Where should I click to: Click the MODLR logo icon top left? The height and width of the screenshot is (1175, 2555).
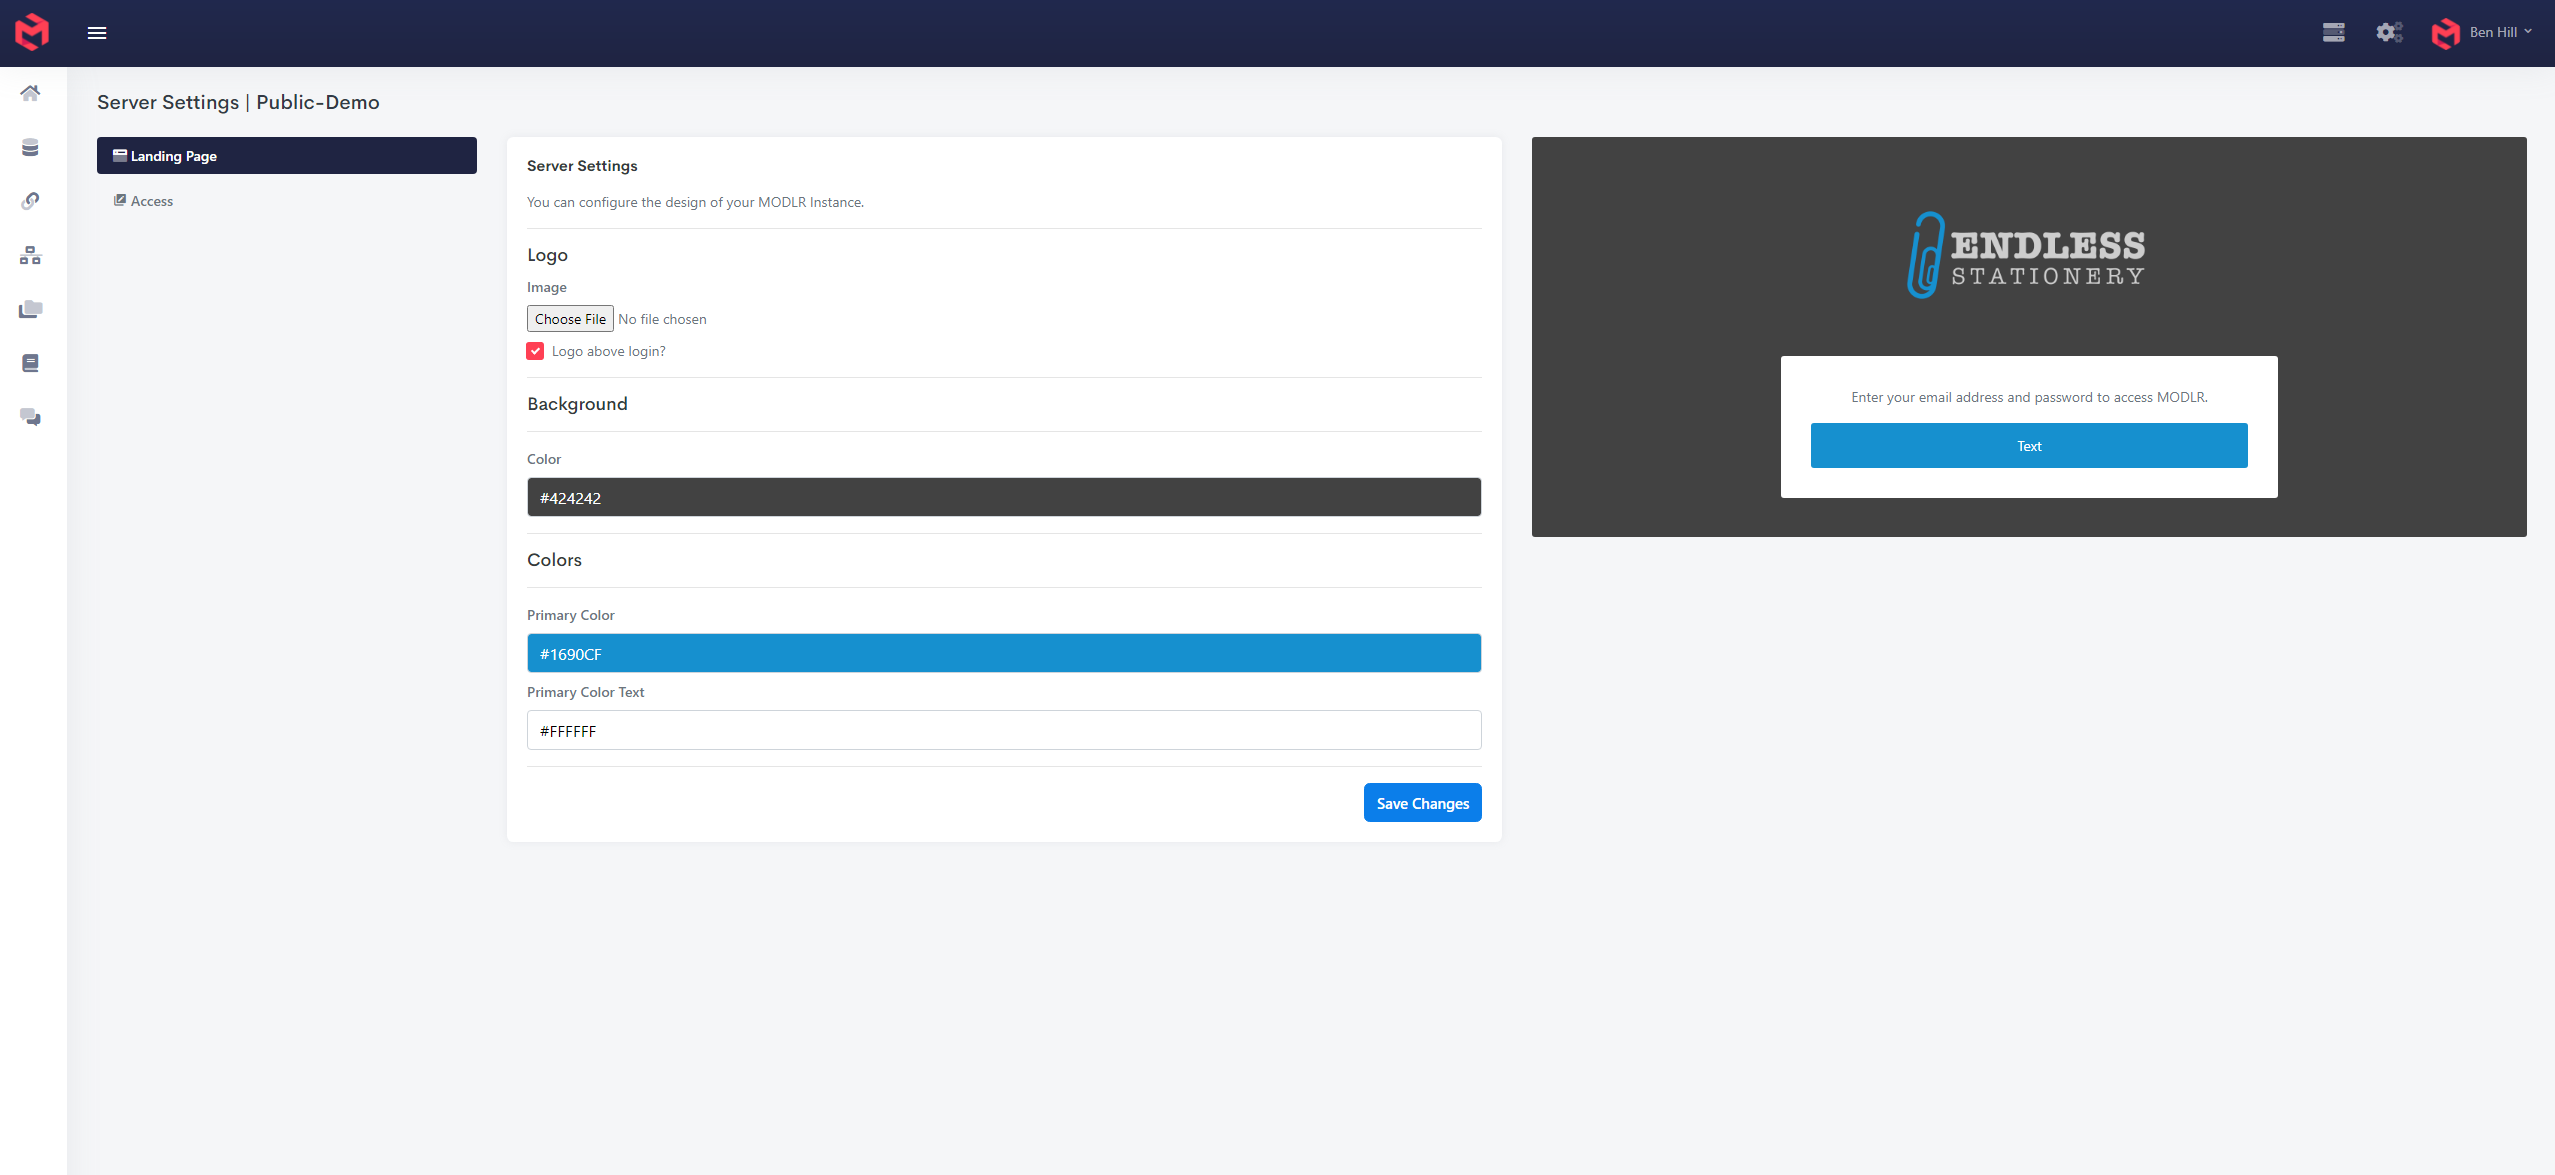pyautogui.click(x=31, y=33)
